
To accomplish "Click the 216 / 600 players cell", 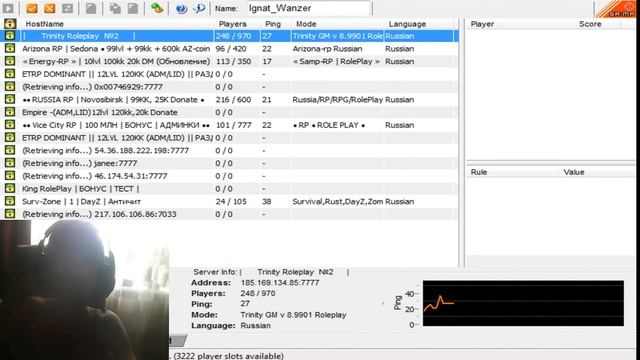I will (233, 100).
